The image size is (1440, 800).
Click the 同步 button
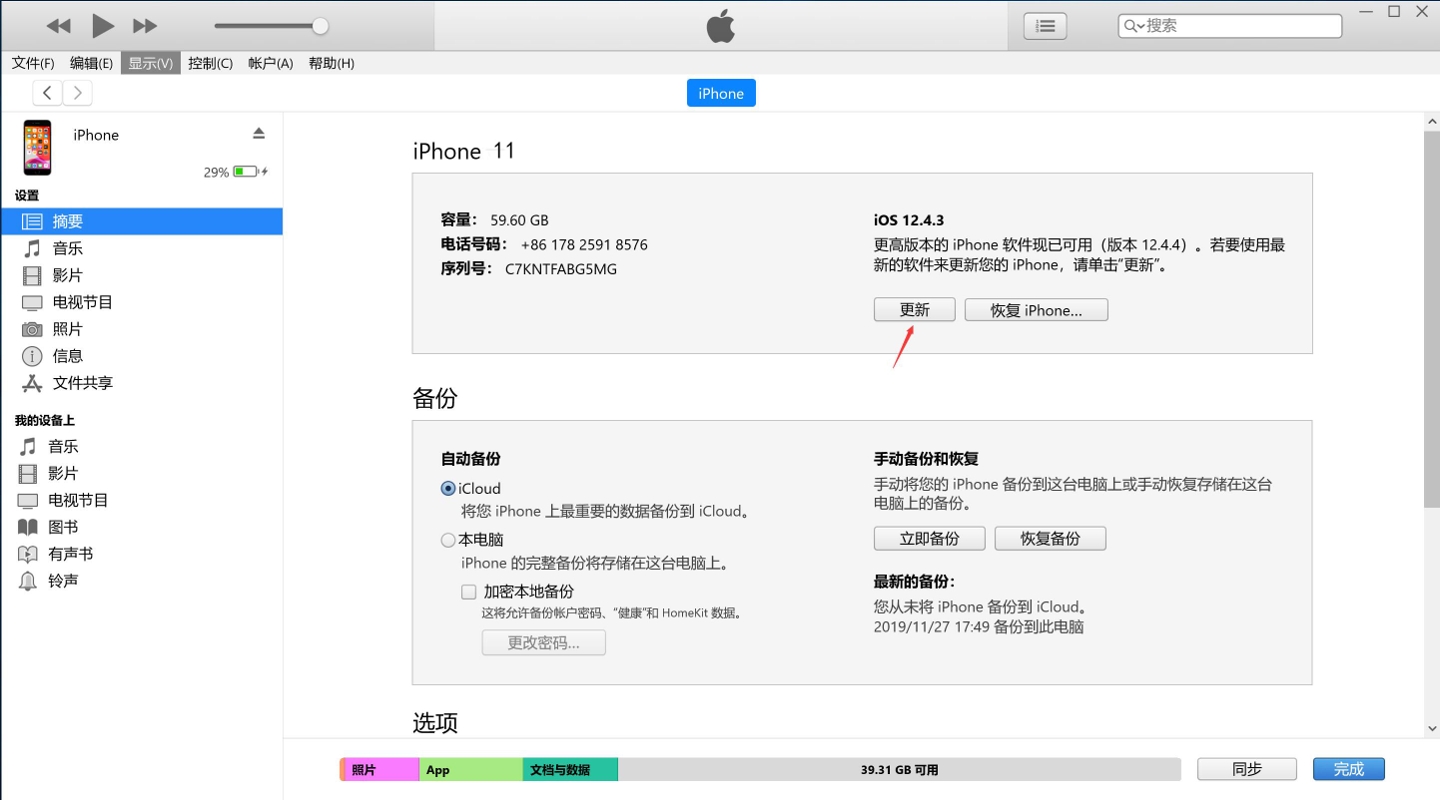tap(1247, 769)
